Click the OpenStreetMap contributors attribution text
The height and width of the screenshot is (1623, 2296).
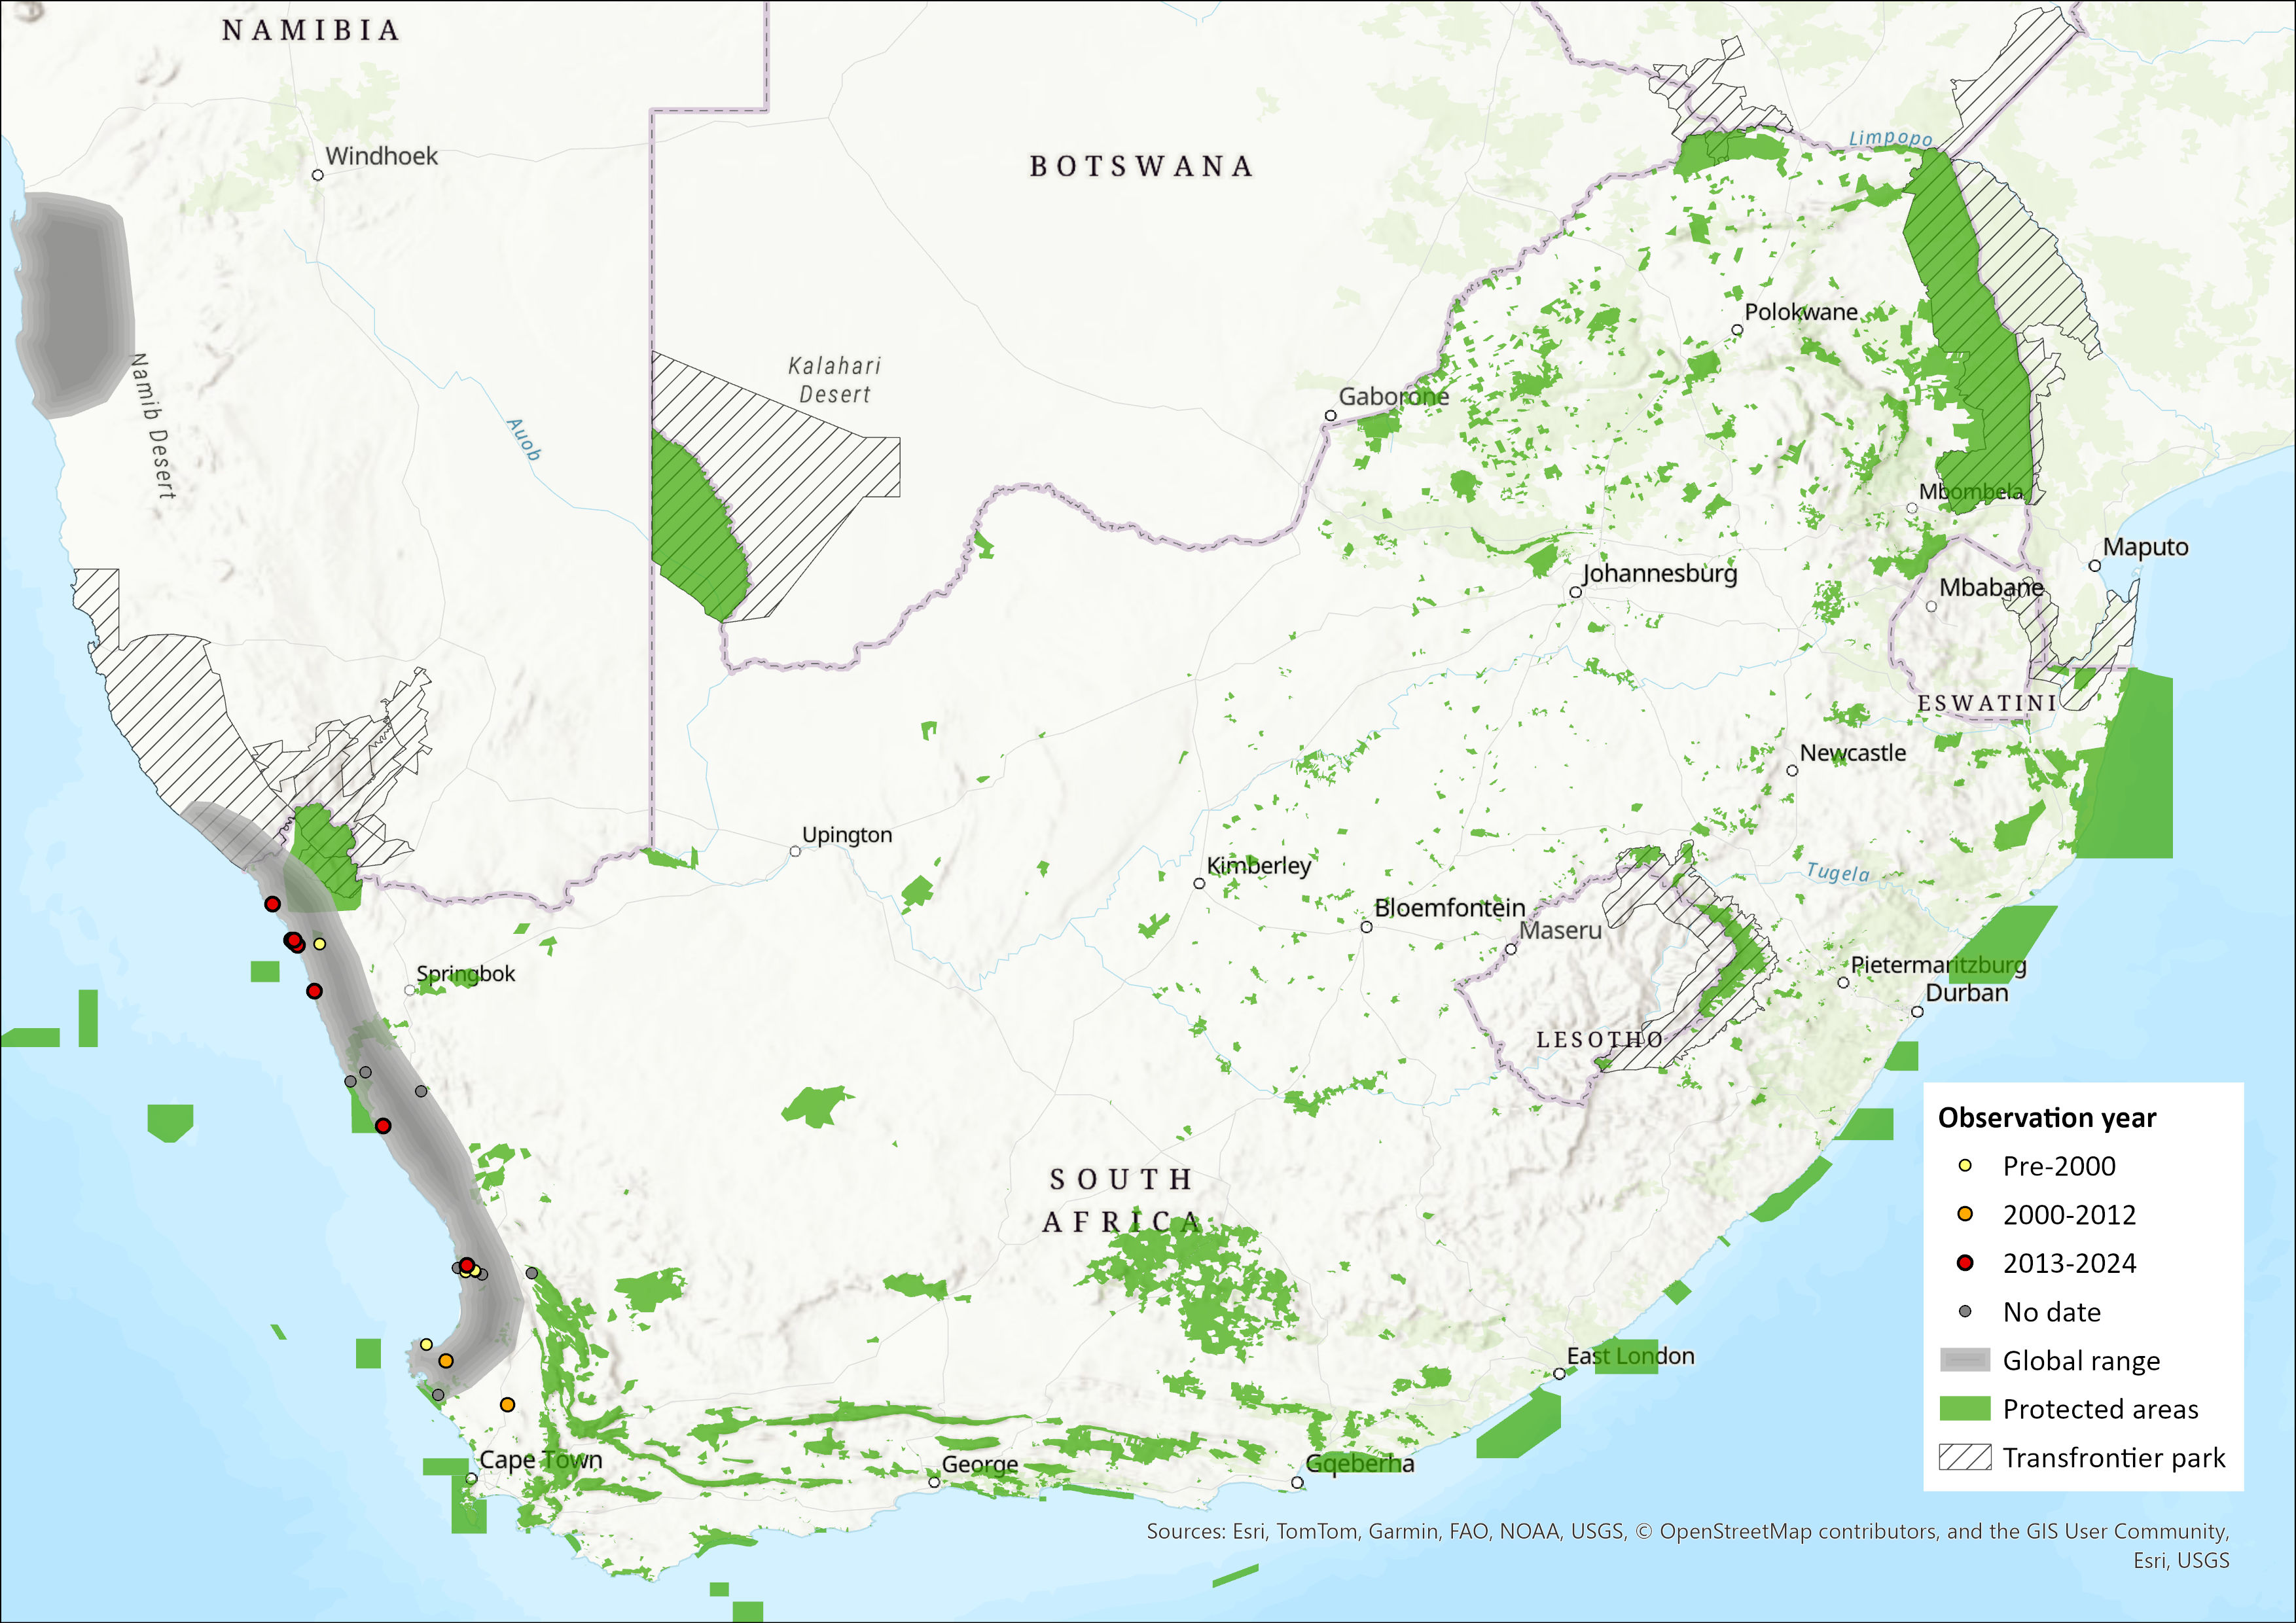[x=1799, y=1531]
